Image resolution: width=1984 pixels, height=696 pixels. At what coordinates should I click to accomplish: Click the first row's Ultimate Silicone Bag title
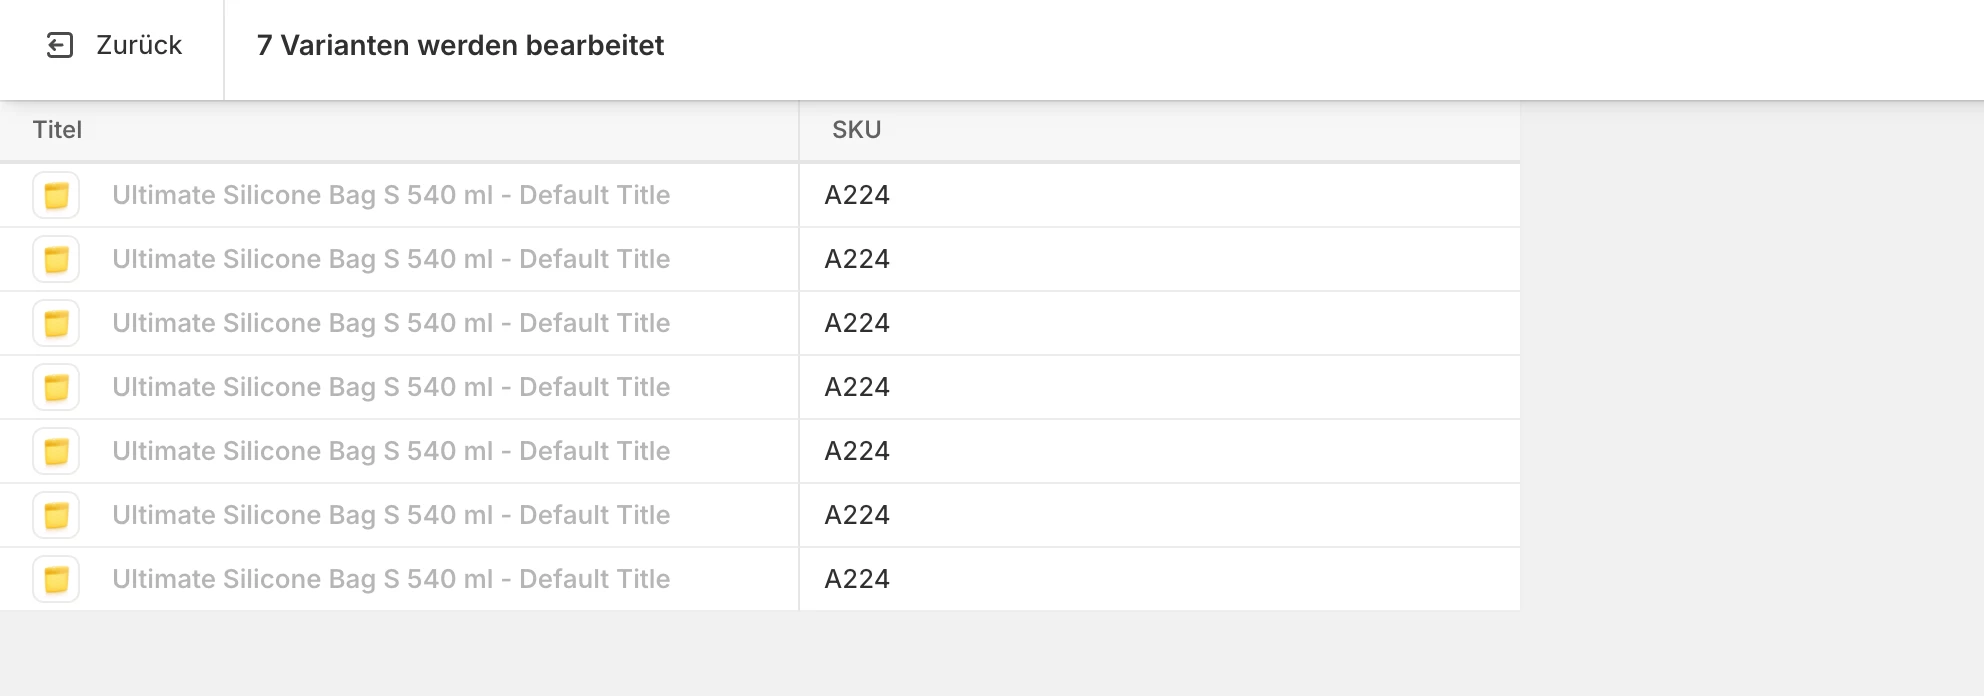[391, 195]
